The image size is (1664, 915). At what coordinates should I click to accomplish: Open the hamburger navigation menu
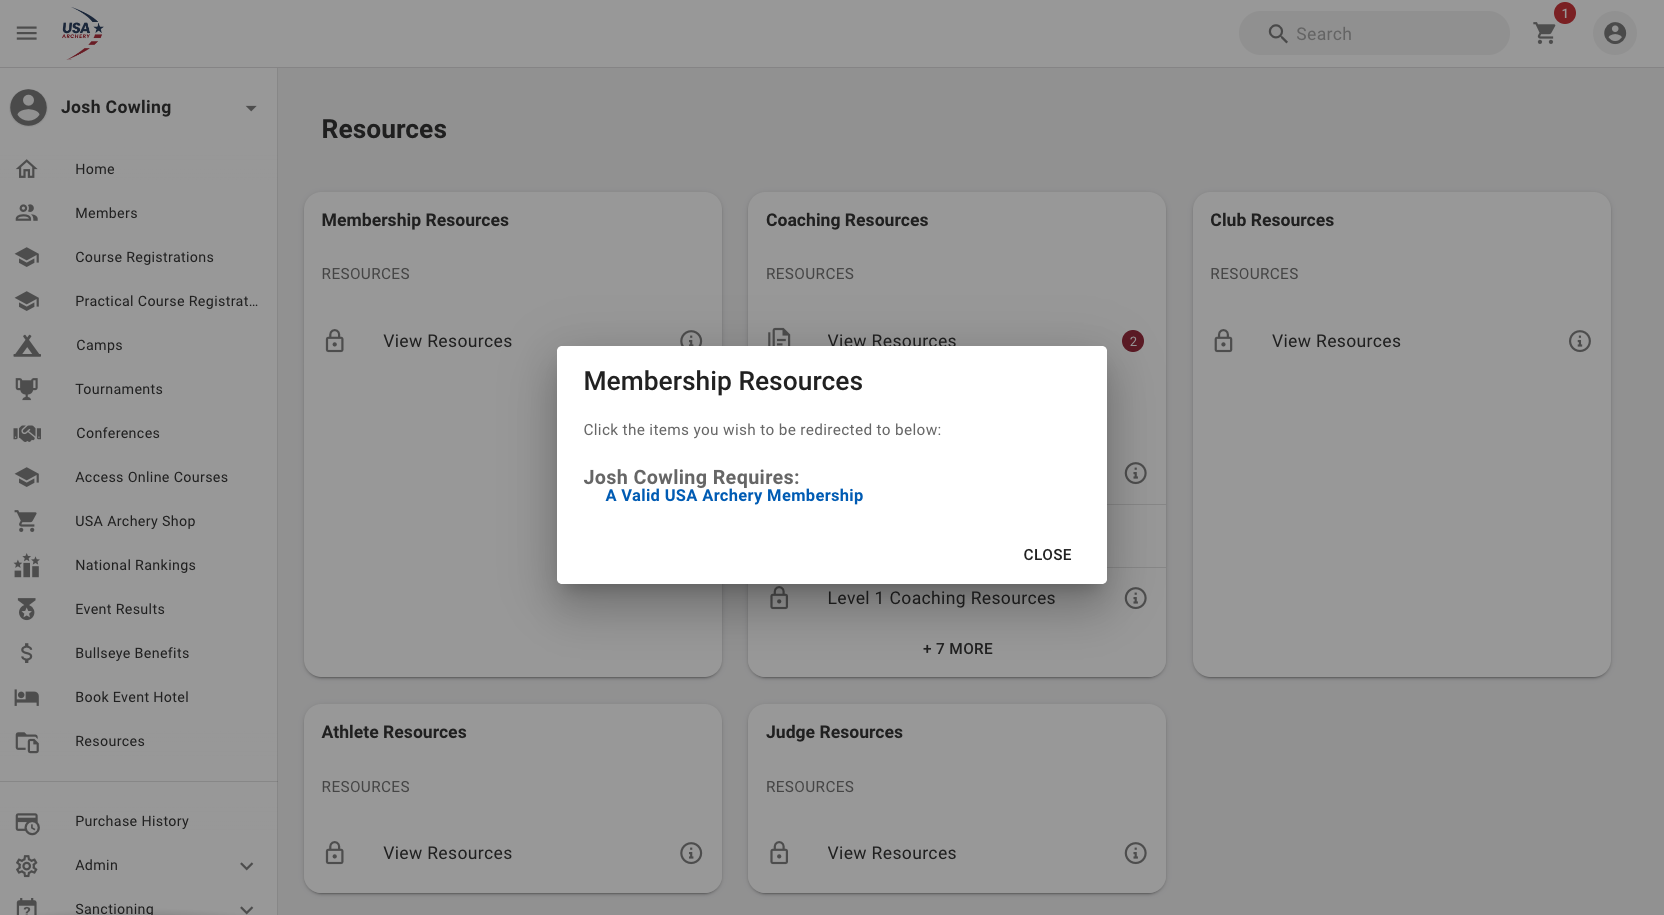(x=27, y=33)
